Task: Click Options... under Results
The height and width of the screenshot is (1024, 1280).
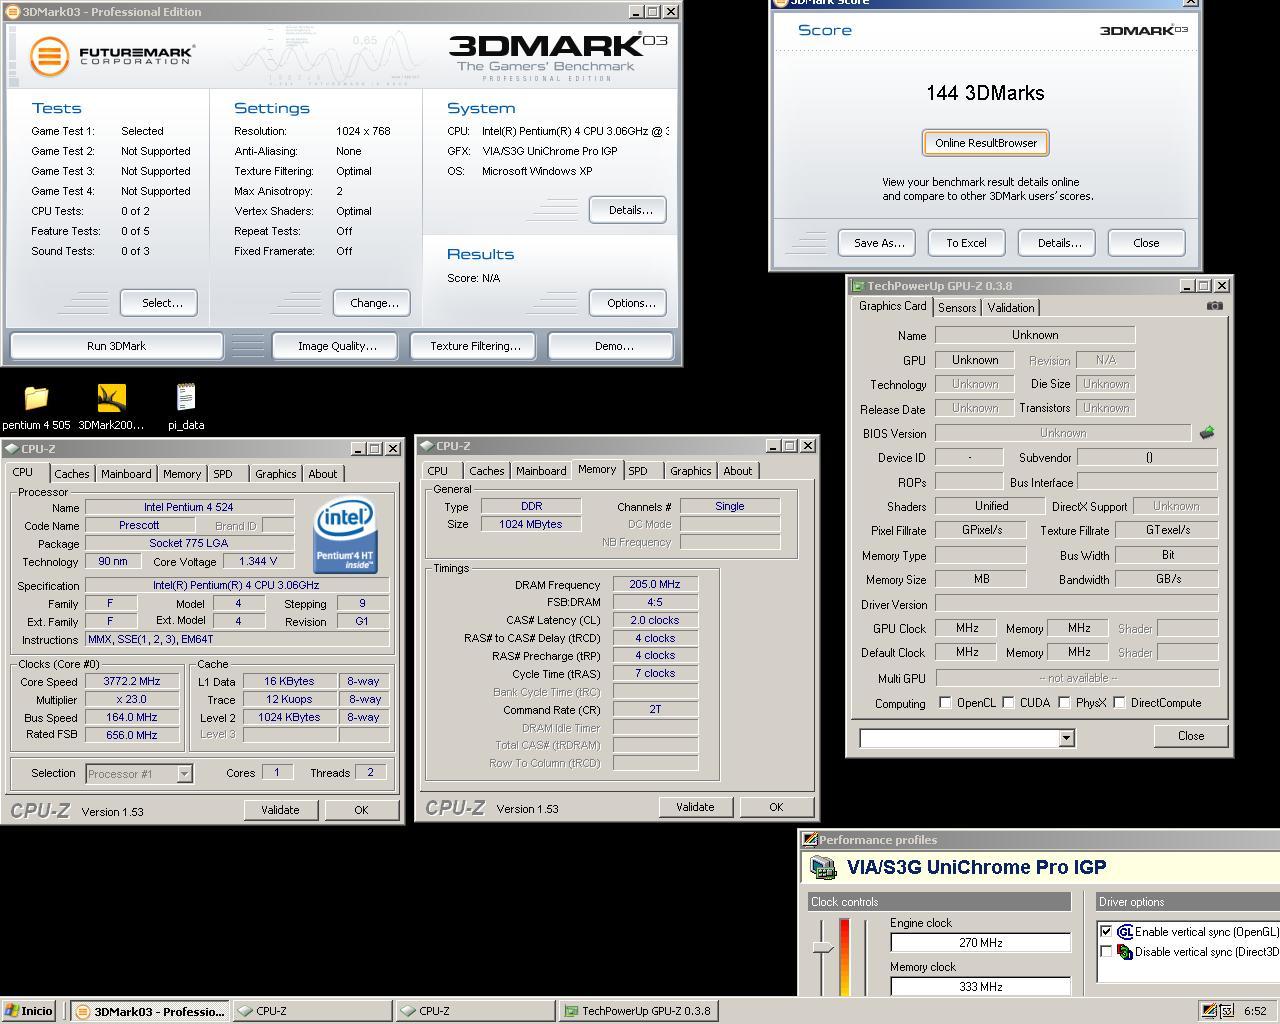Action: pyautogui.click(x=628, y=303)
